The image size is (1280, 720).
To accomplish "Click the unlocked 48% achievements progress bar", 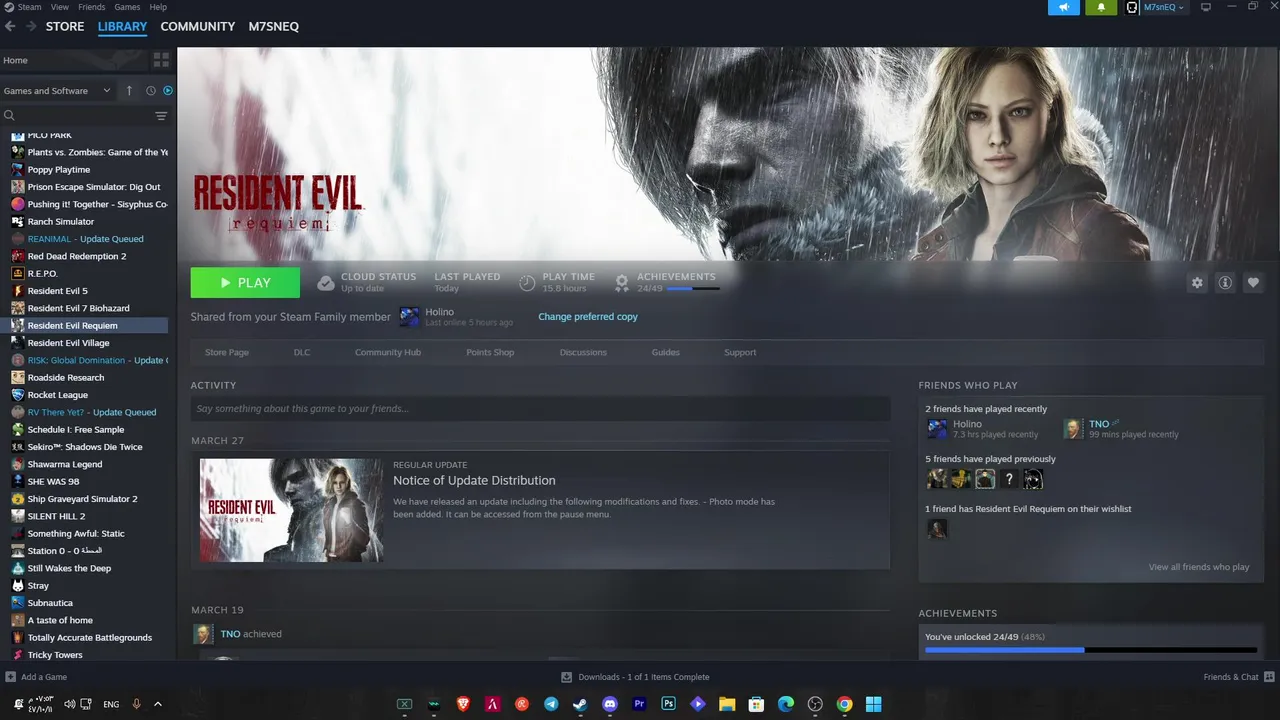I will coord(1090,650).
